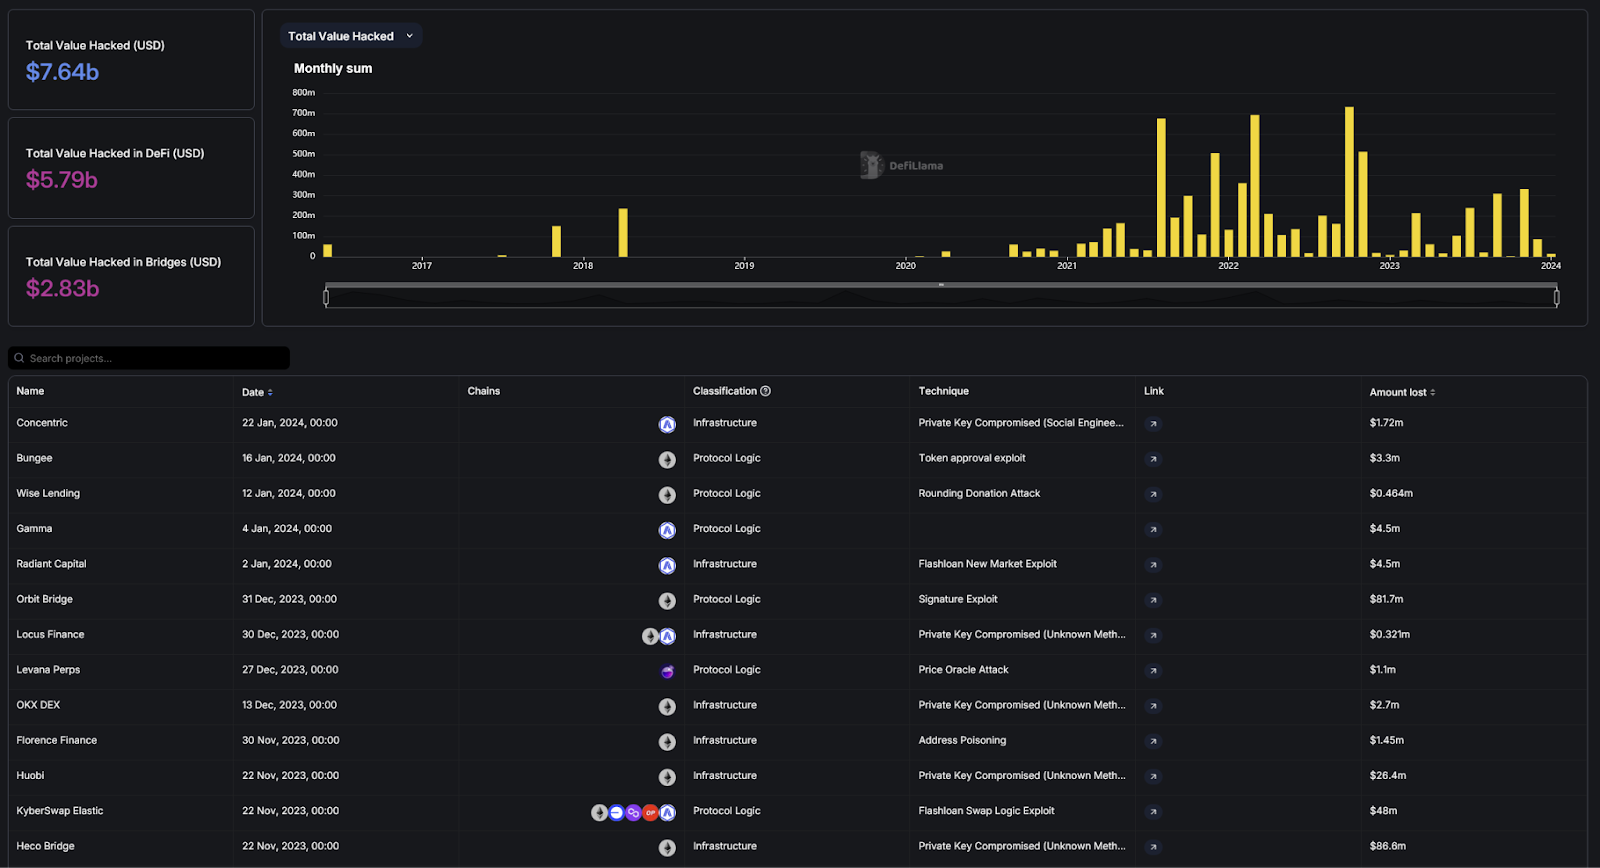The height and width of the screenshot is (868, 1600).
Task: Click the Chains column header
Action: pos(483,391)
